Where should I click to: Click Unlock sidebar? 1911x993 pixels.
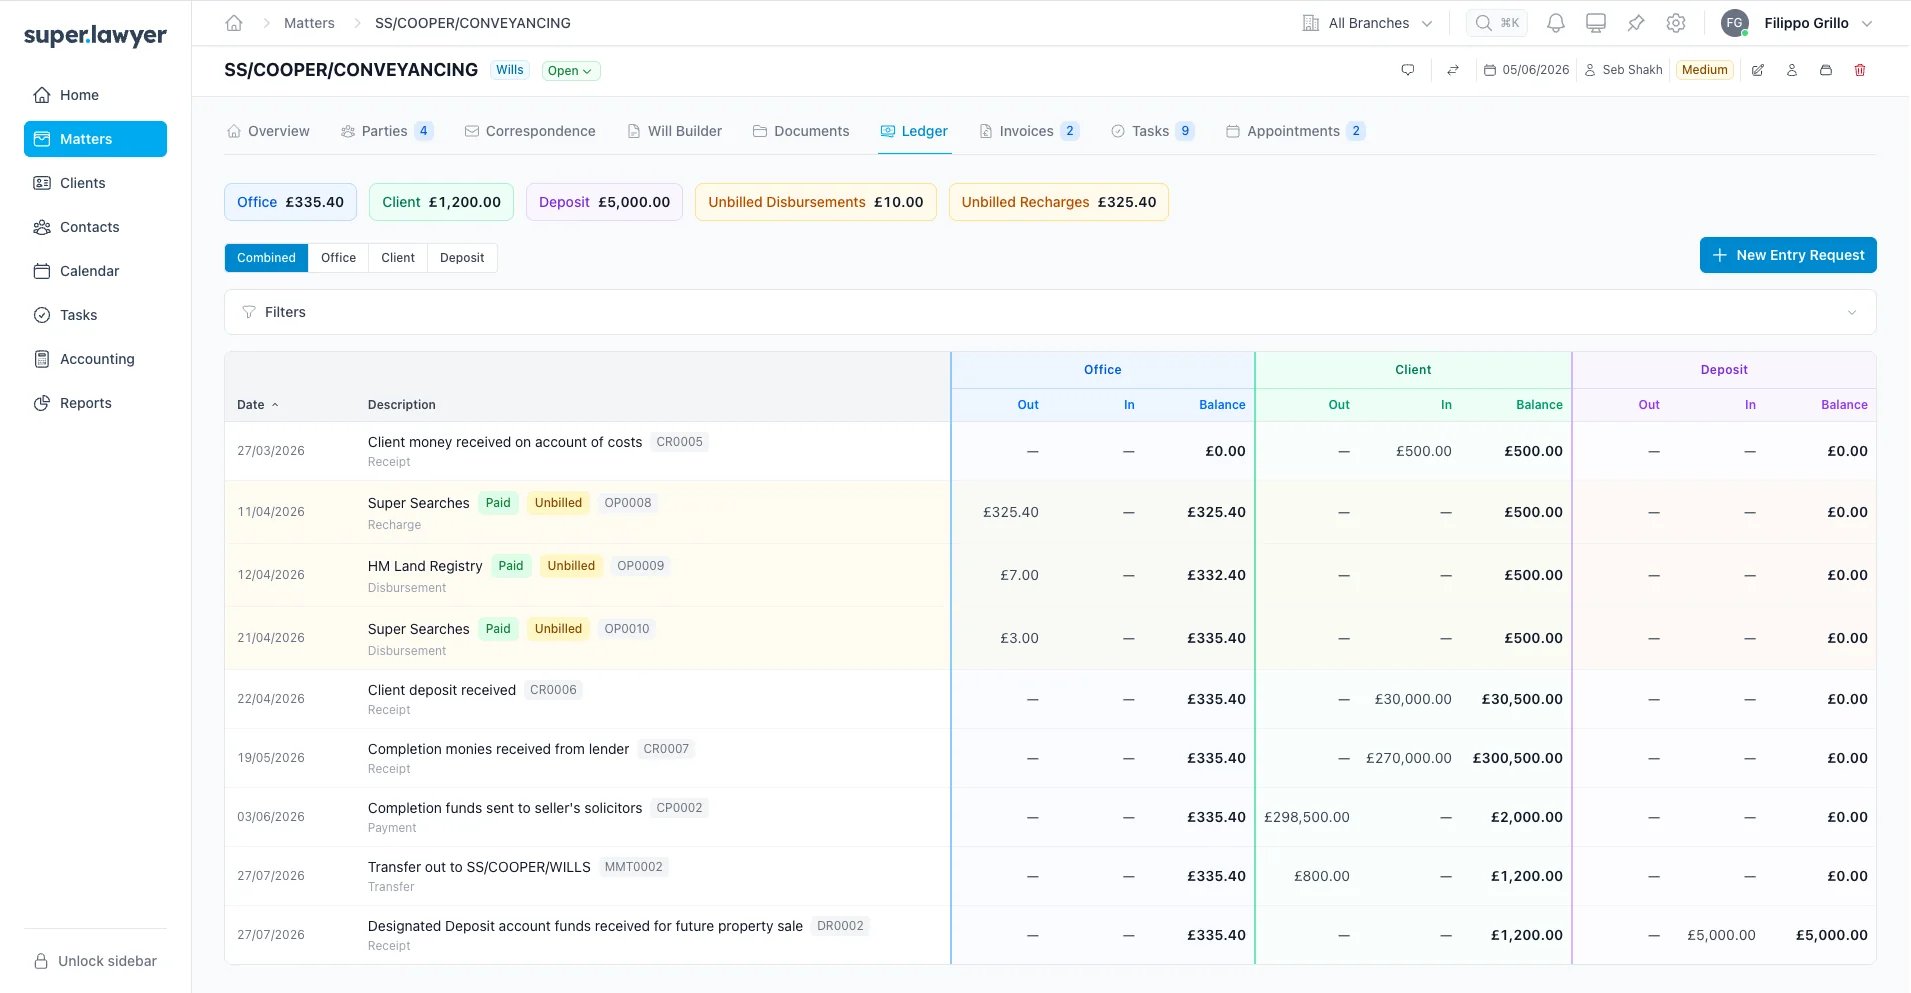coord(95,961)
